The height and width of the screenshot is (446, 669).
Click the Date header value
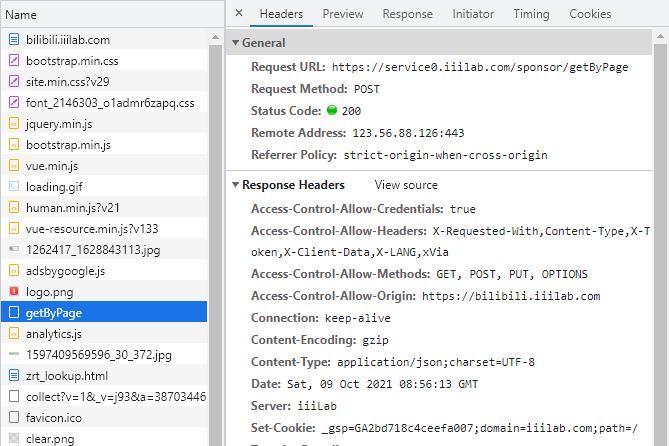382,384
